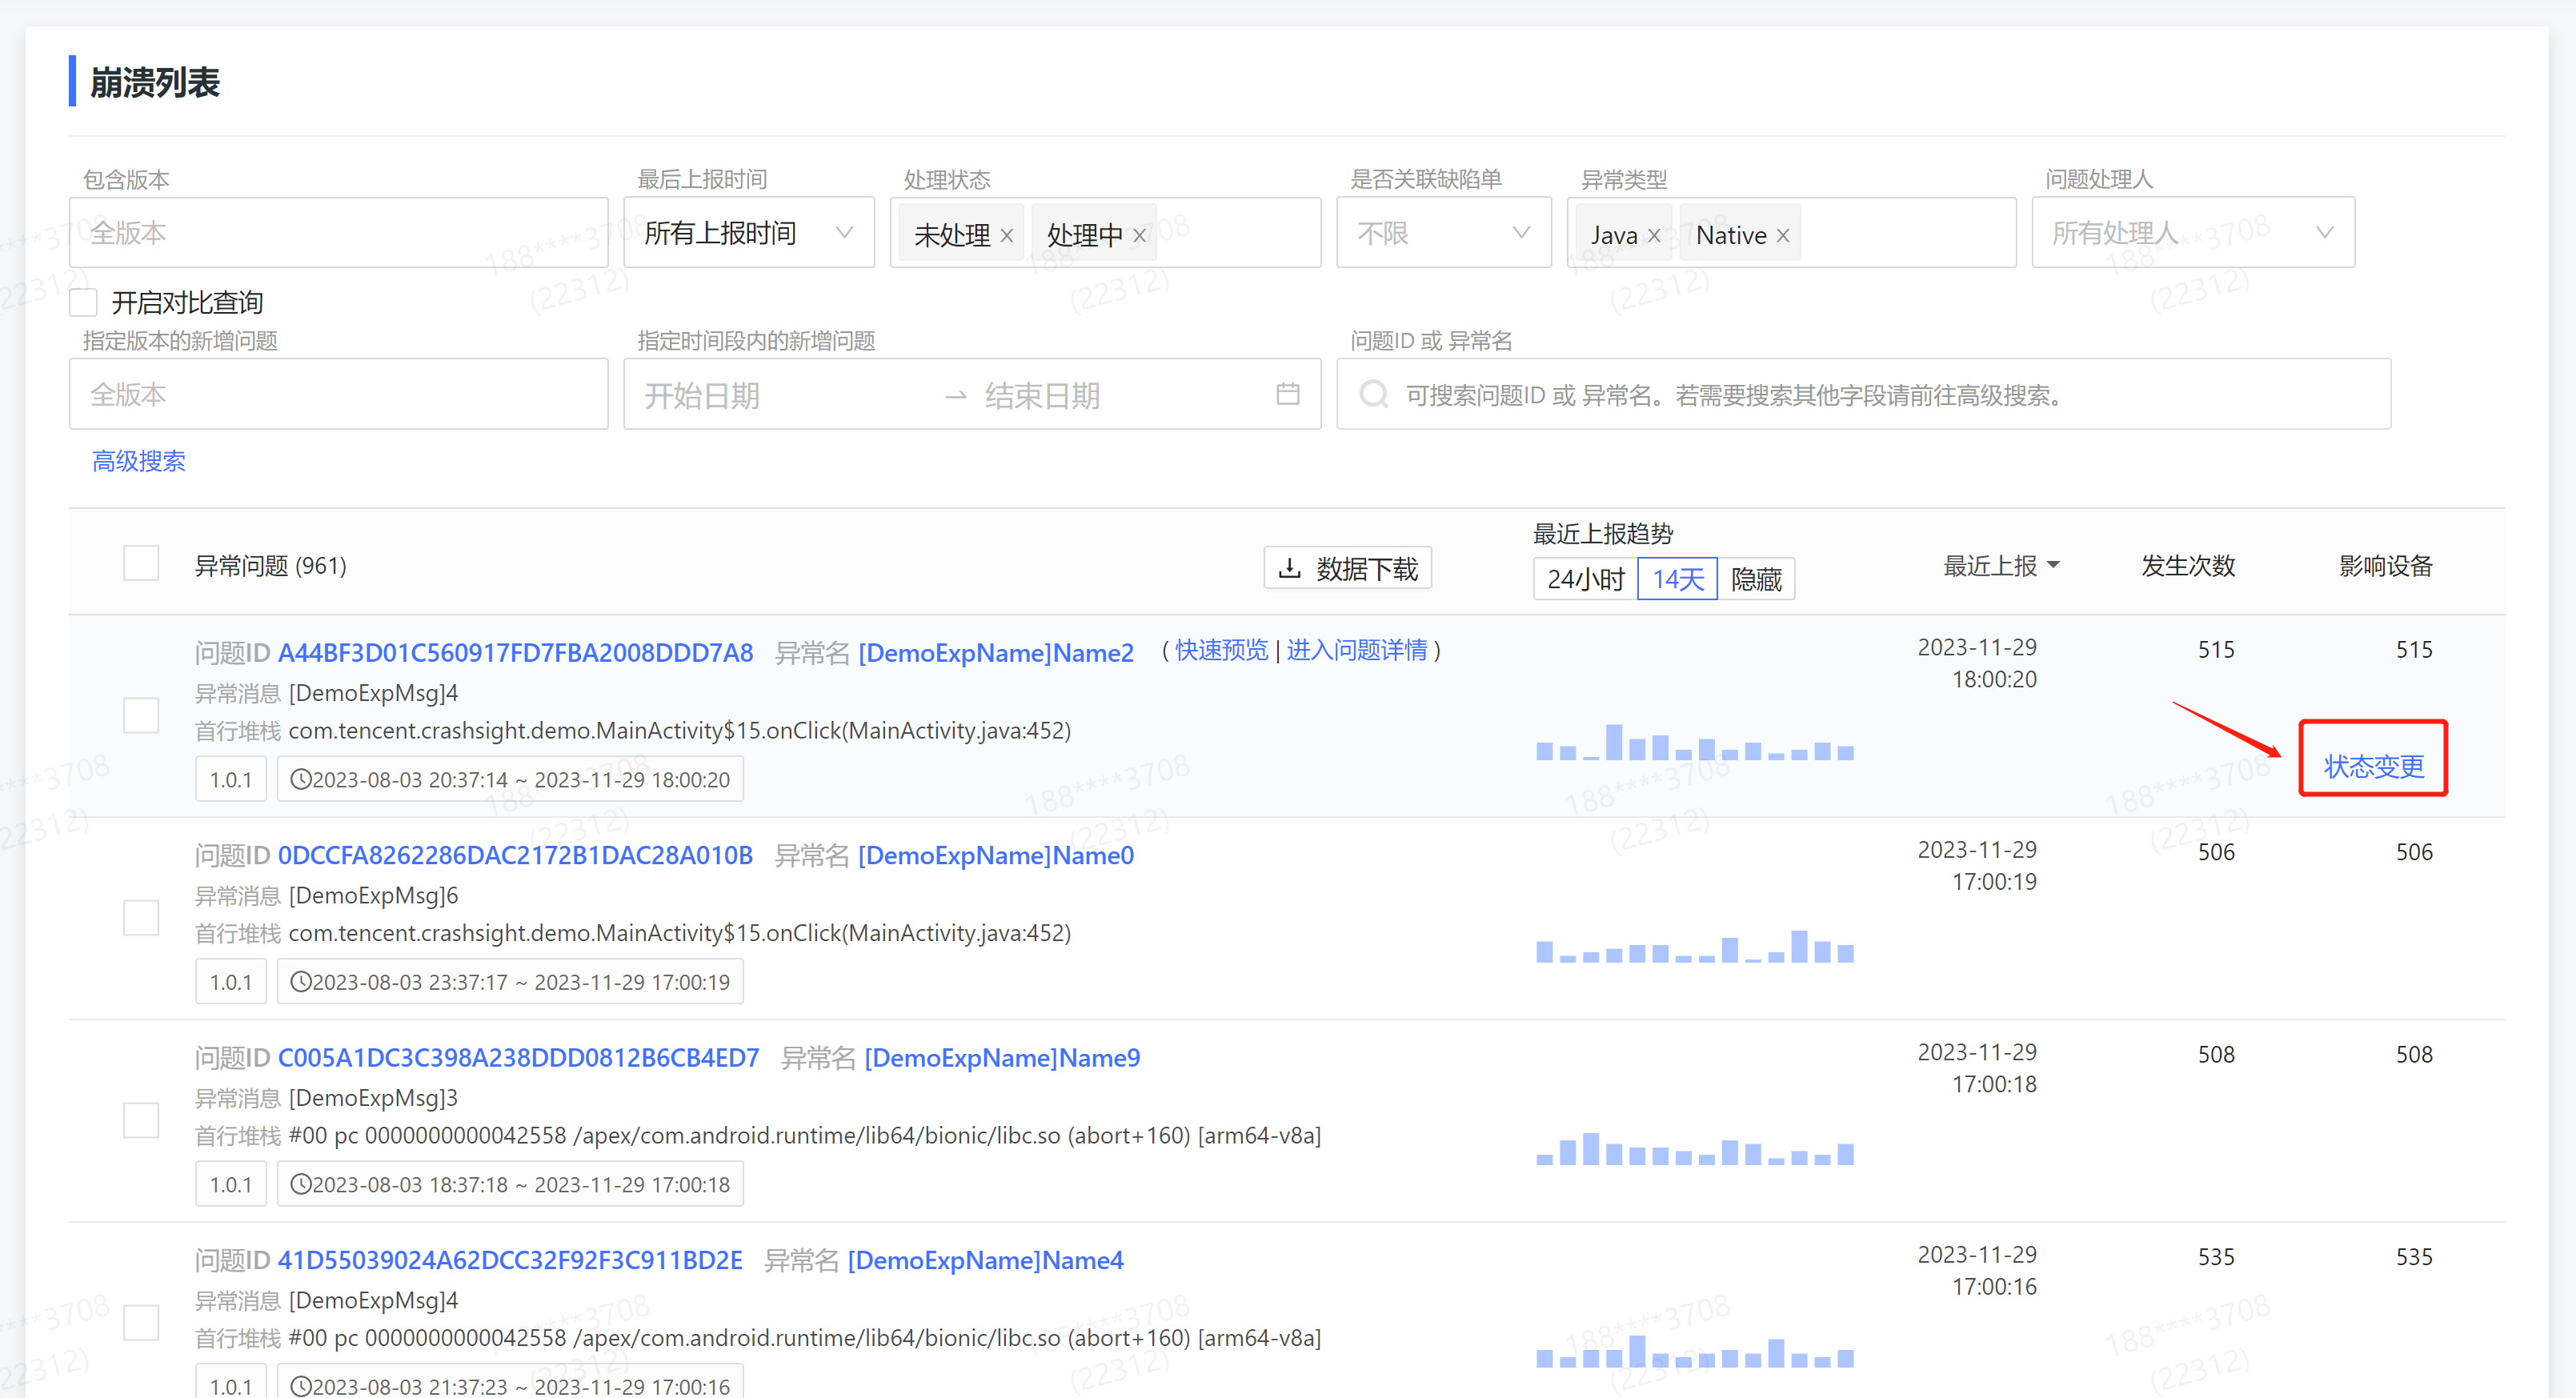Open 高级搜索 link

139,461
